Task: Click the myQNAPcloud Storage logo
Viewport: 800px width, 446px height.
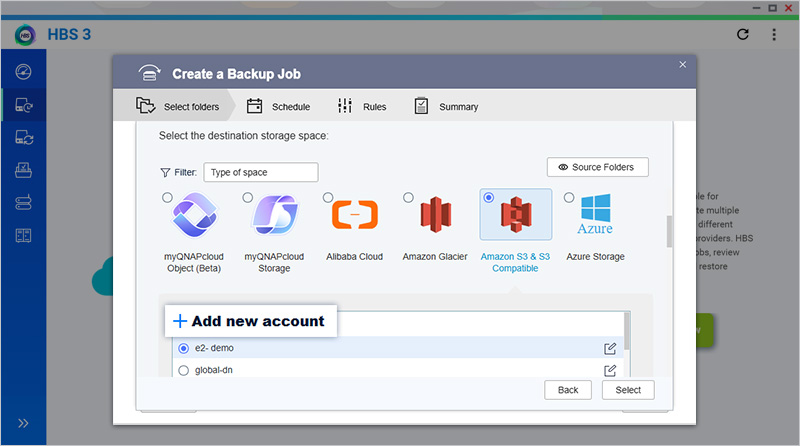Action: [x=275, y=215]
